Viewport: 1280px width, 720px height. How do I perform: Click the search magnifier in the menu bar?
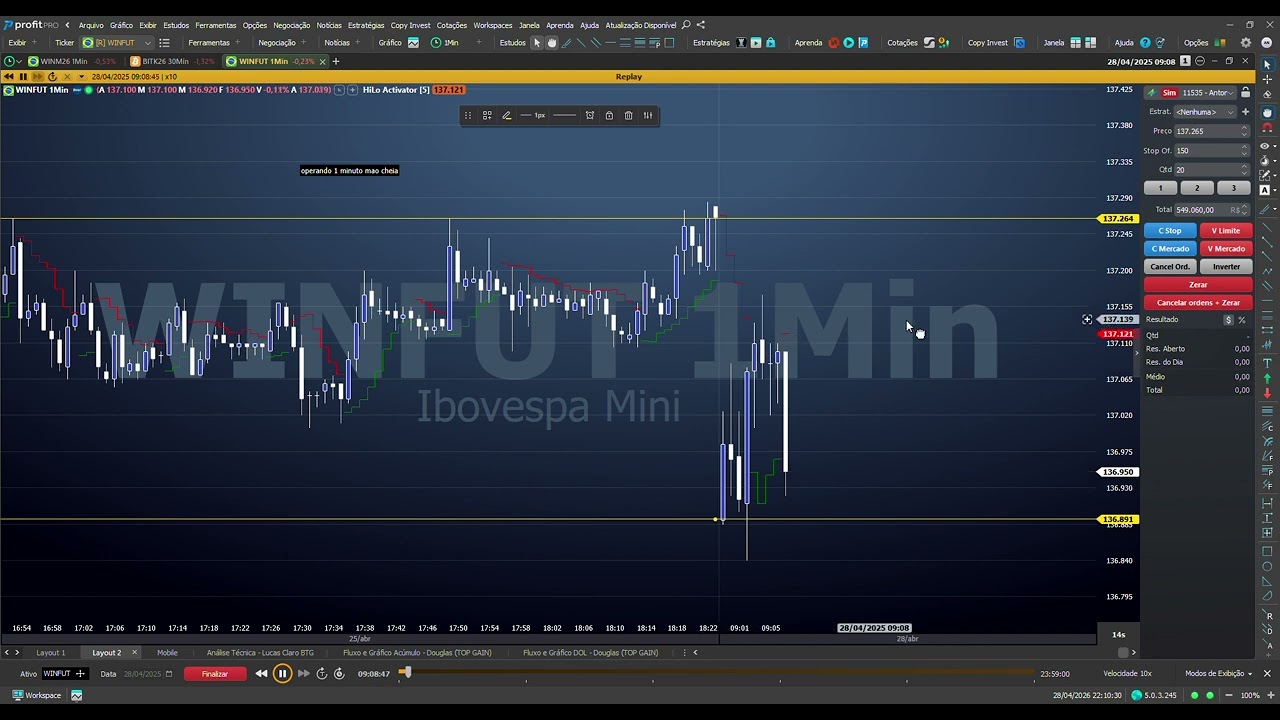[x=686, y=25]
